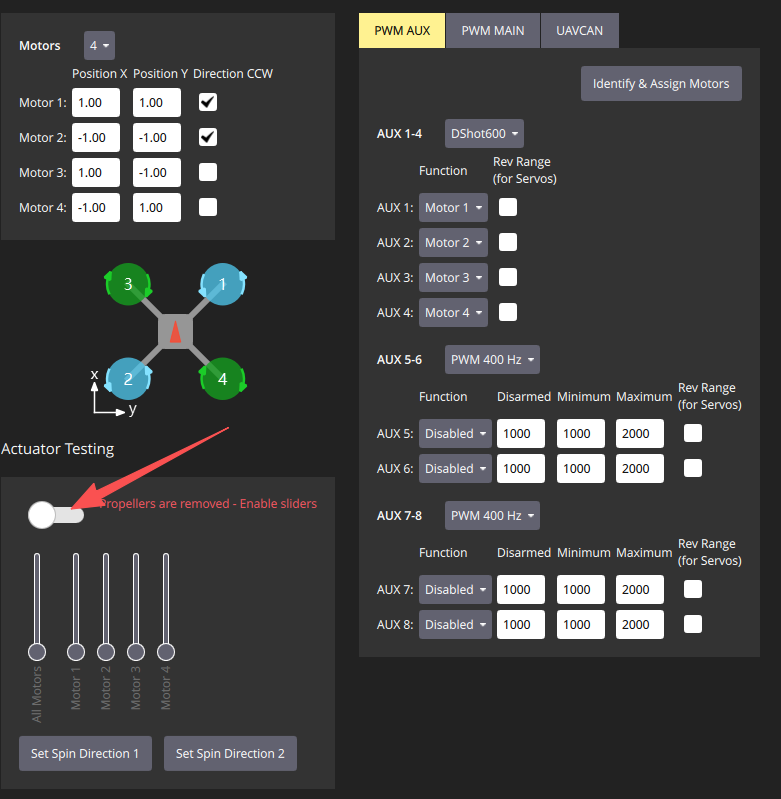Select motor 3 circle in airframe diagram

(x=128, y=284)
